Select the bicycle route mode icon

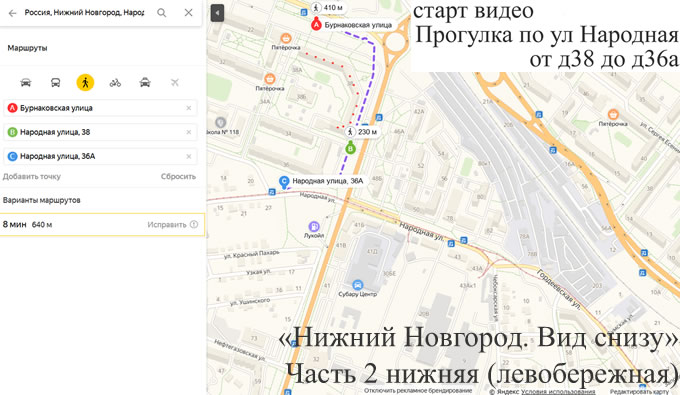(x=115, y=82)
